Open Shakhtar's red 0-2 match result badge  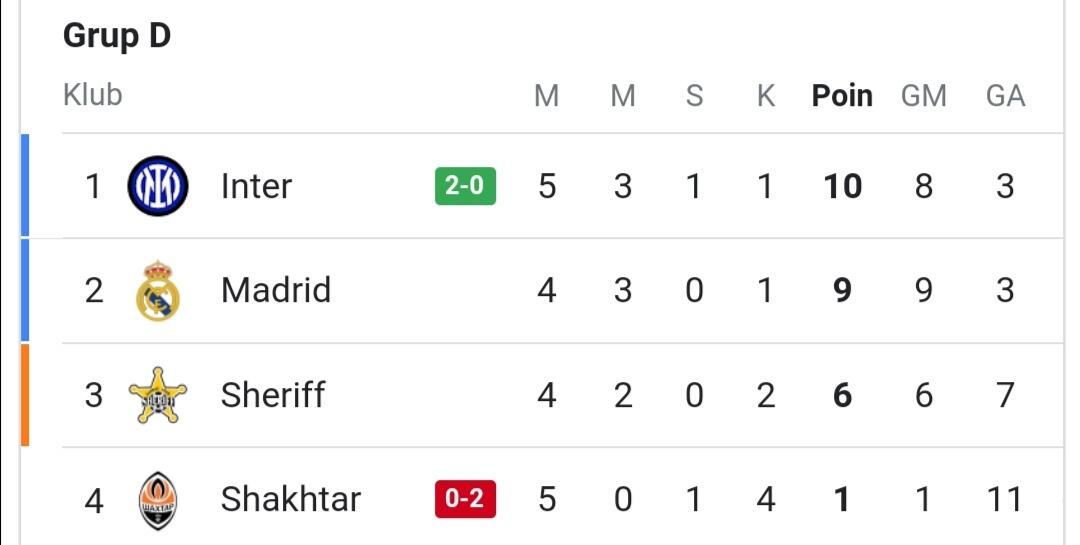click(465, 499)
